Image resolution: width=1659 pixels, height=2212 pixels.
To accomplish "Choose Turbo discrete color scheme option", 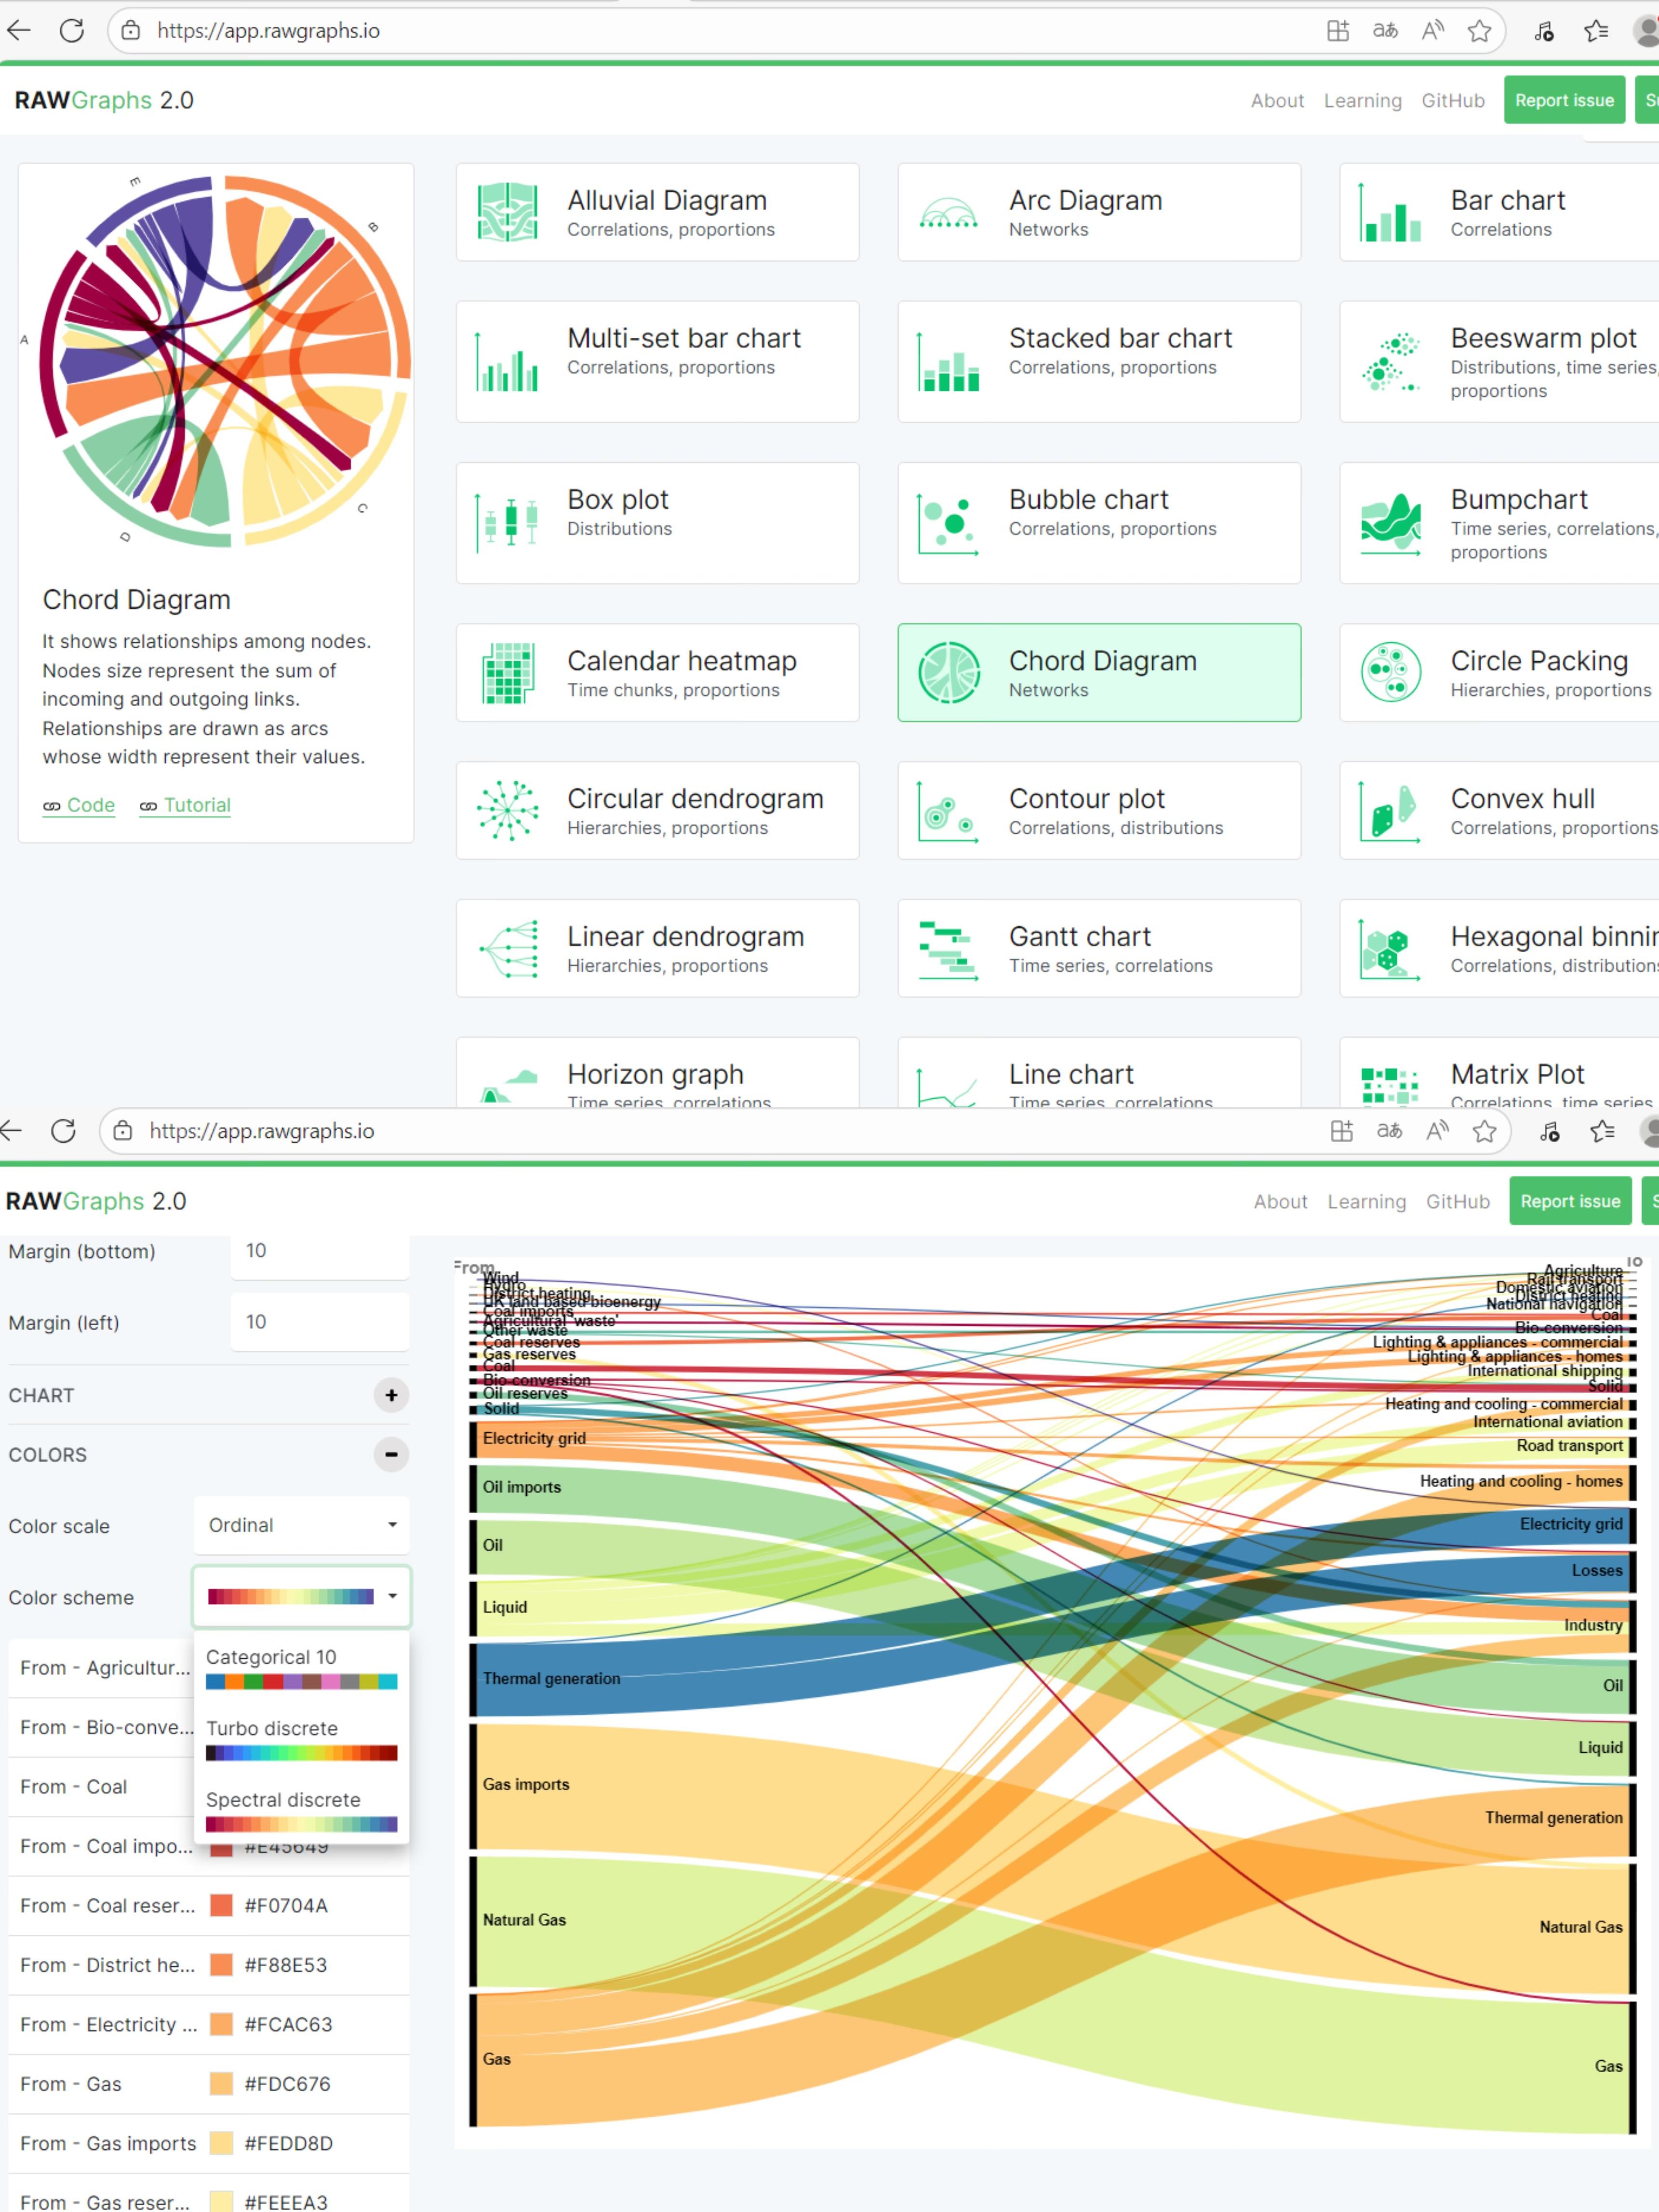I will coord(301,1739).
